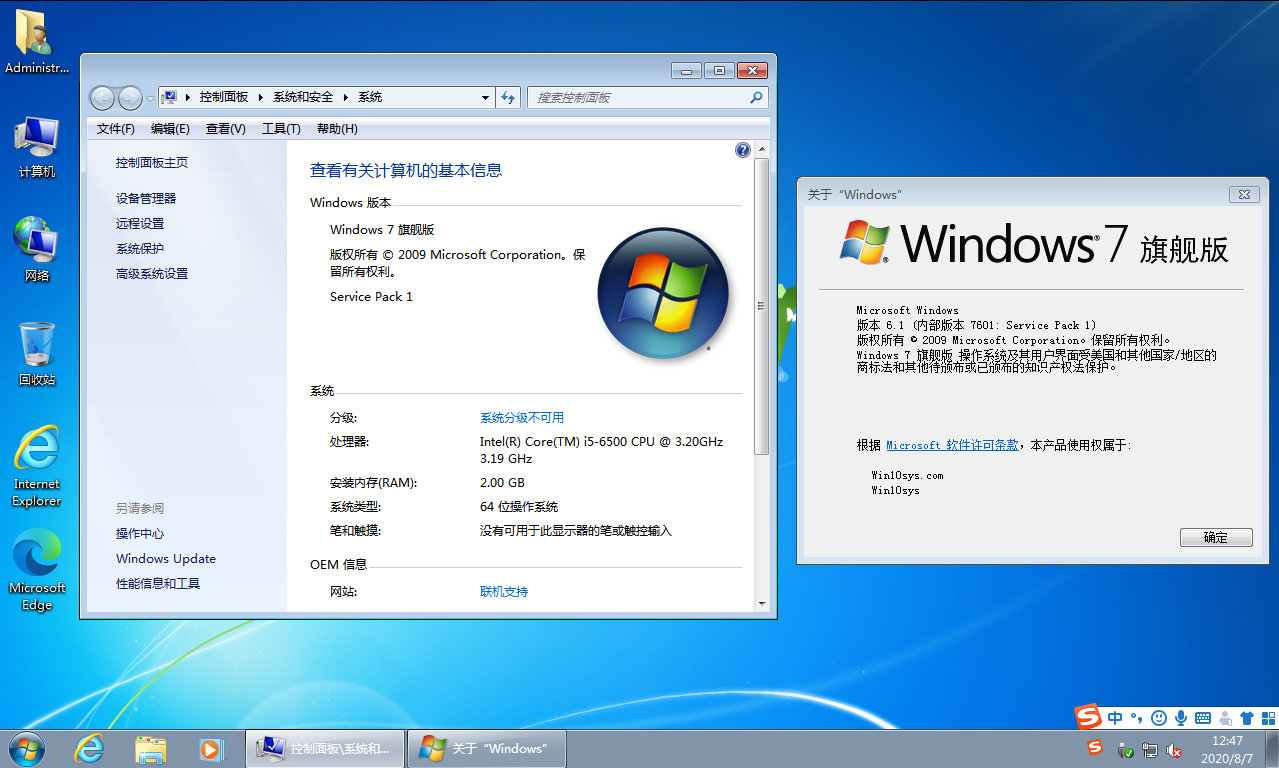Image resolution: width=1279 pixels, height=768 pixels.
Task: Open 系统保护 from the left pane
Action: point(140,249)
